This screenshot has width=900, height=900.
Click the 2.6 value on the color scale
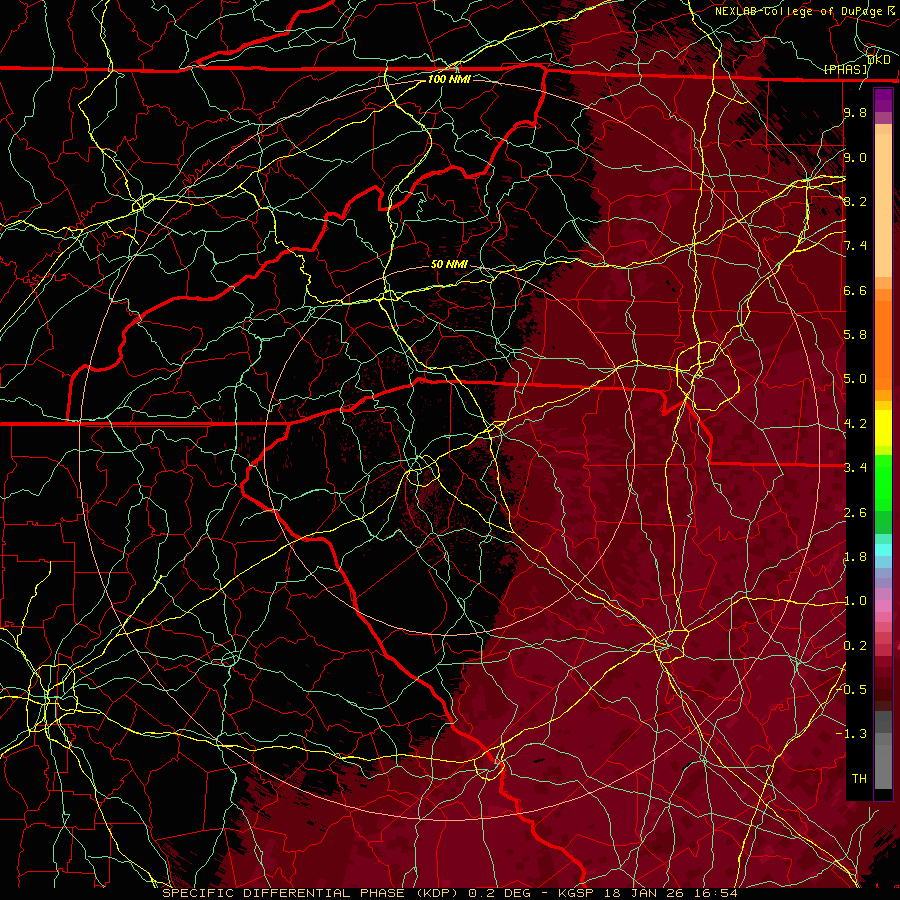tap(855, 513)
